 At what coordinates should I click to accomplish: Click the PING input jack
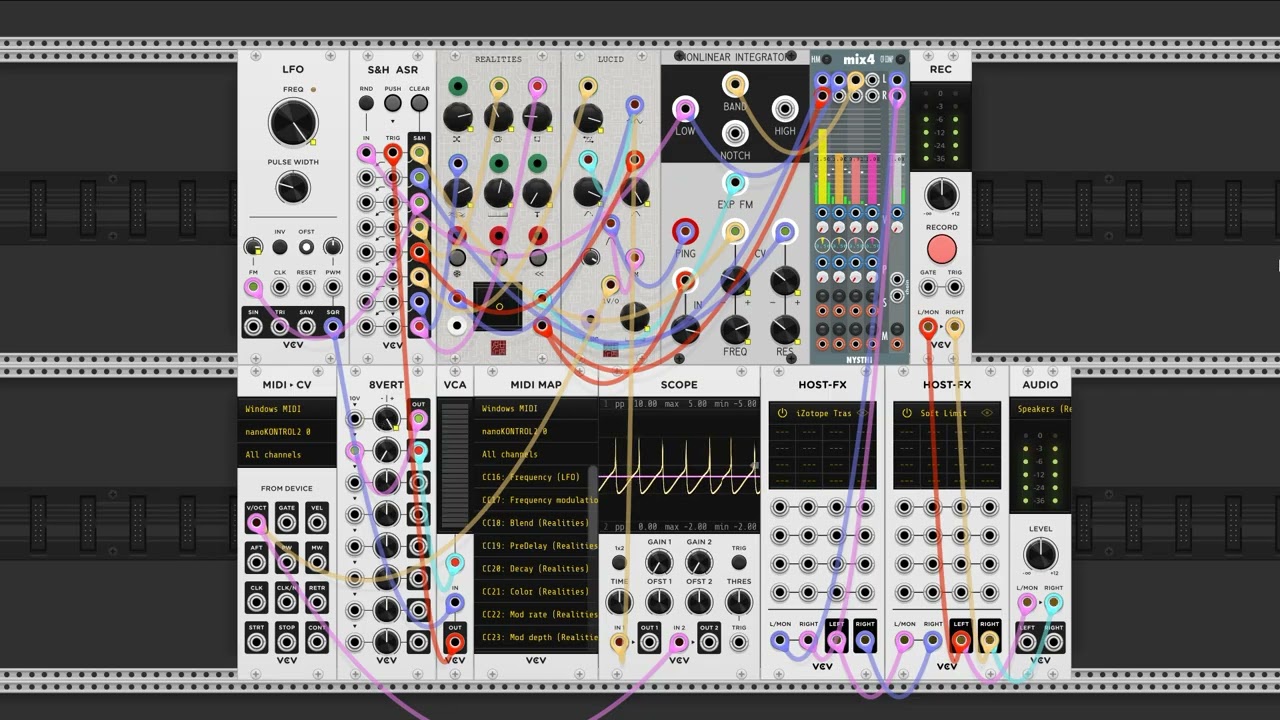(685, 232)
